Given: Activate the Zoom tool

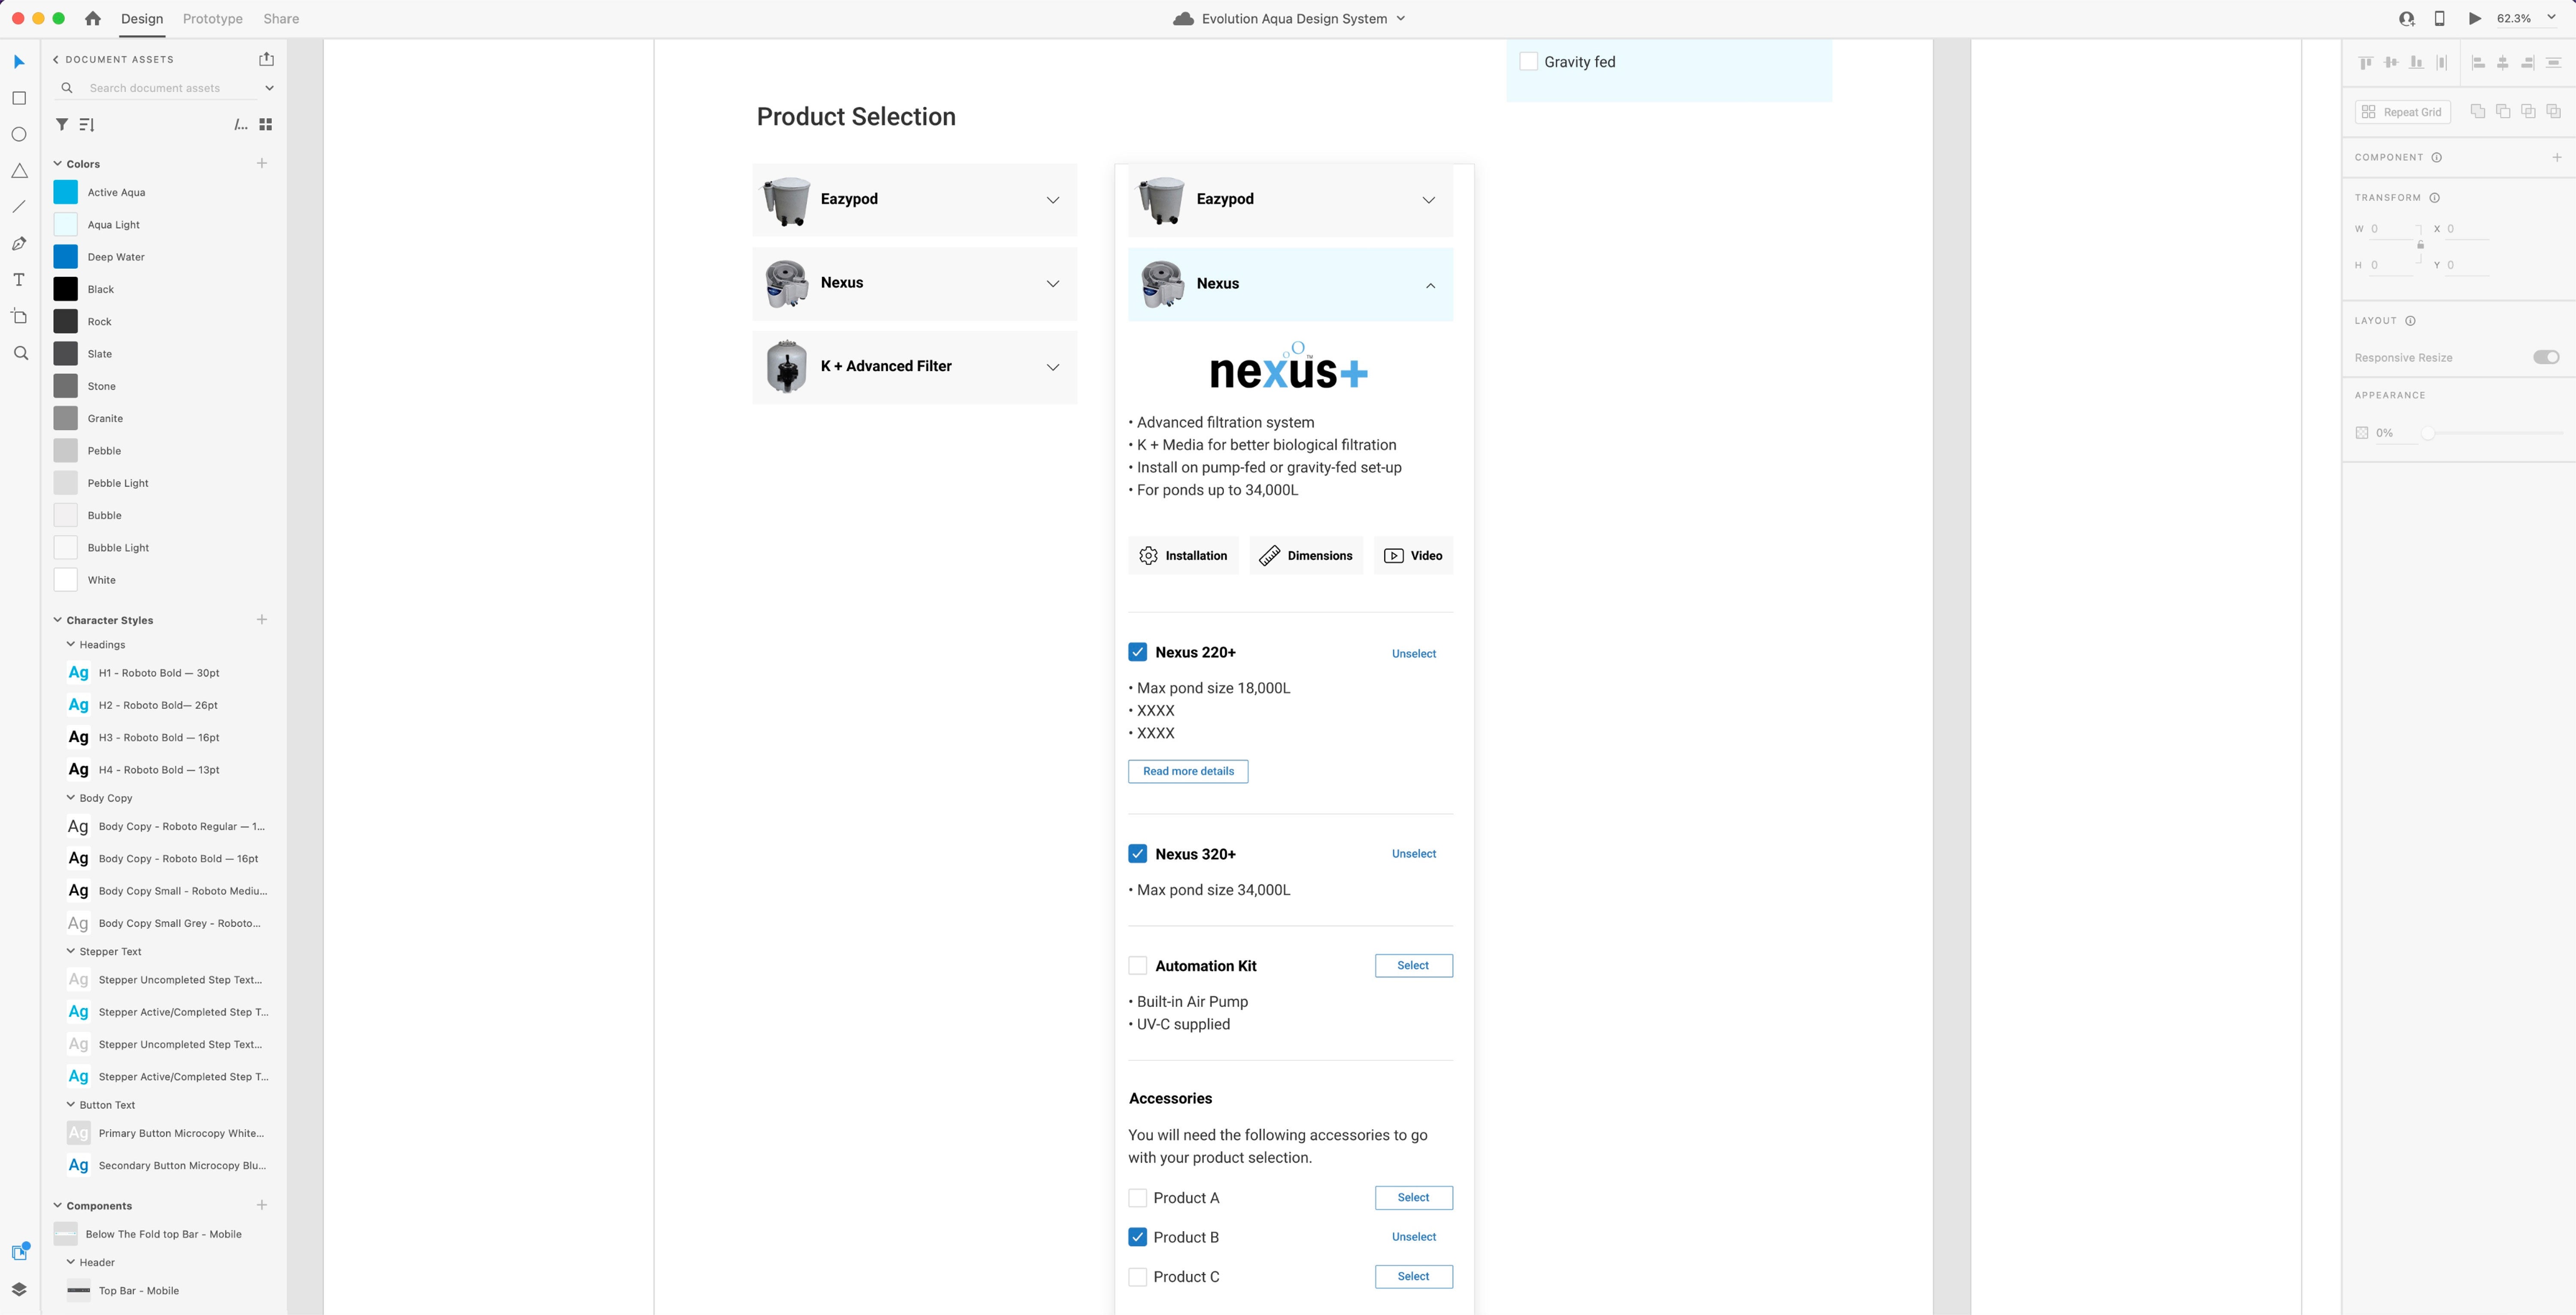Looking at the screenshot, I should coord(20,353).
